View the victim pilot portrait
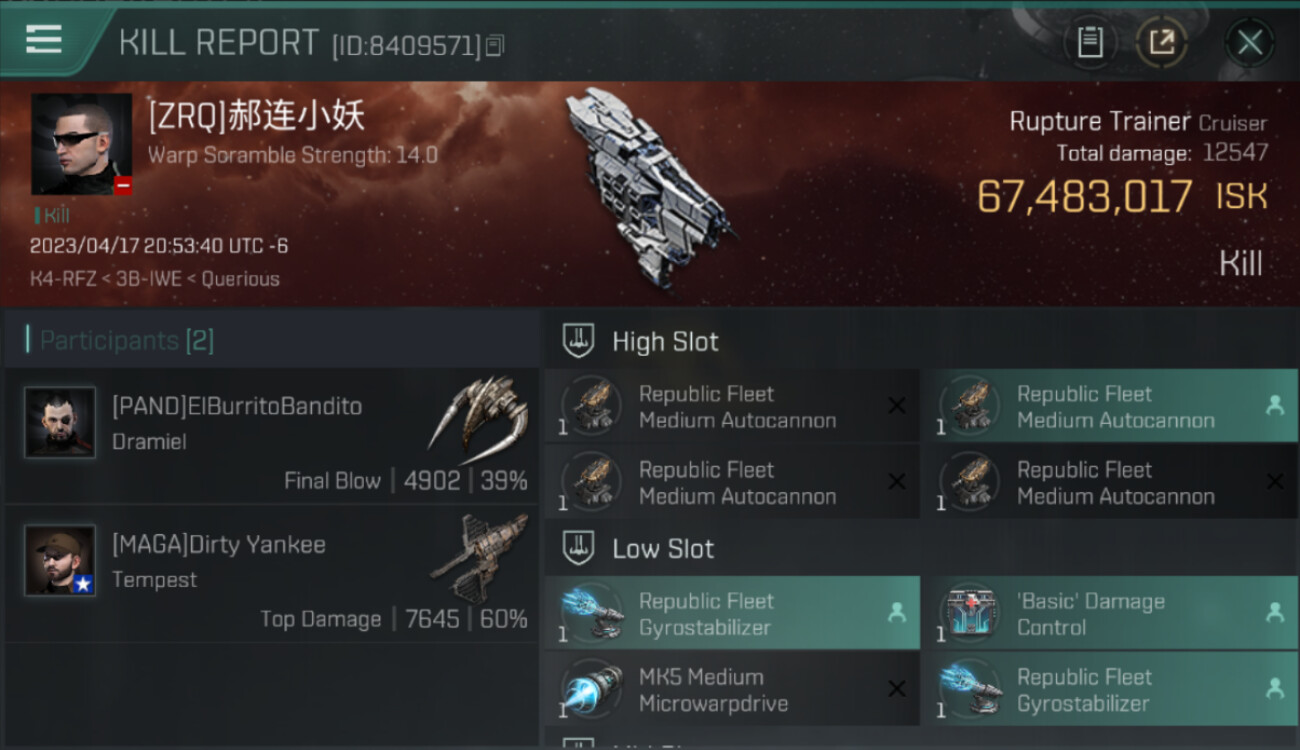This screenshot has width=1300, height=750. point(81,144)
